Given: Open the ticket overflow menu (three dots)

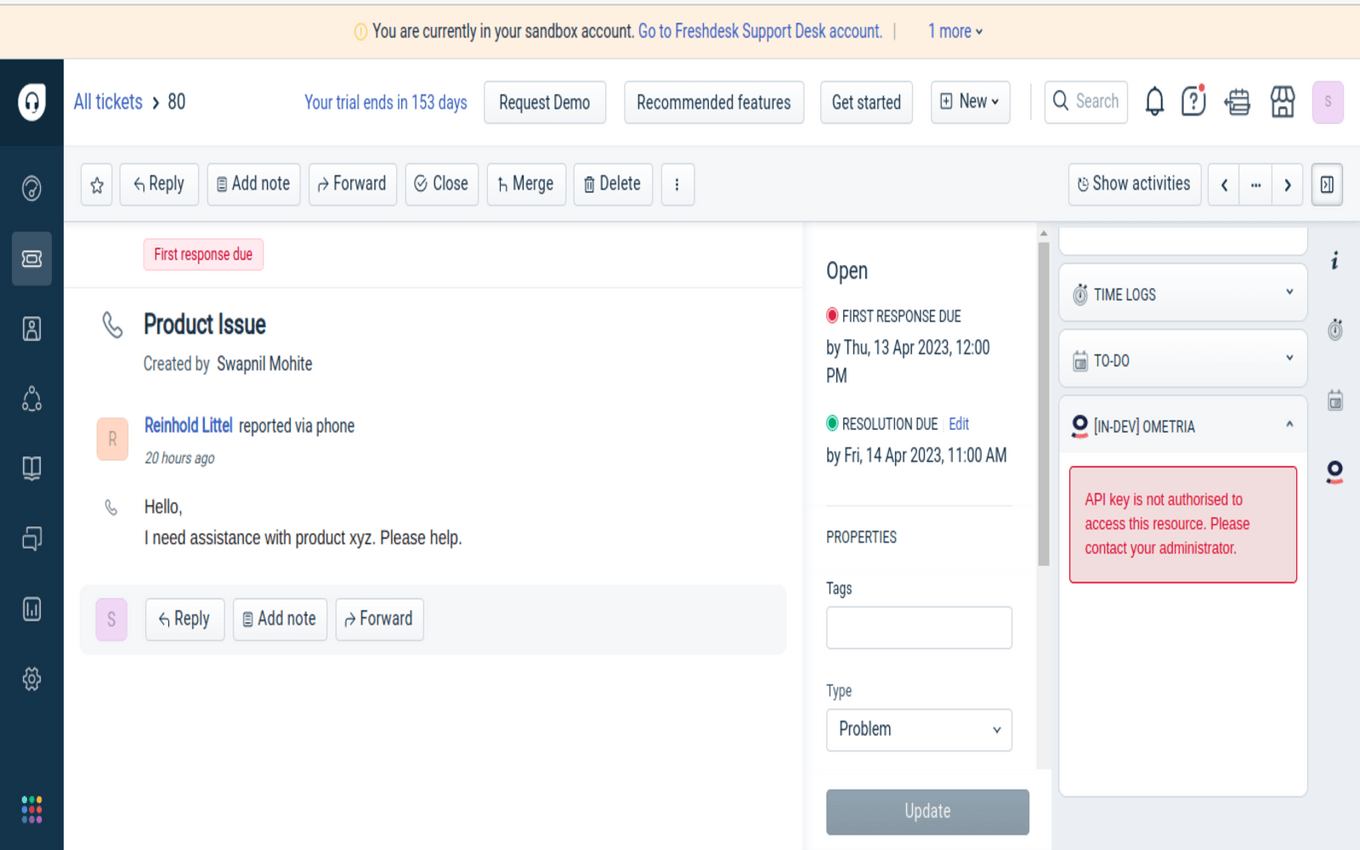Looking at the screenshot, I should click(x=677, y=184).
